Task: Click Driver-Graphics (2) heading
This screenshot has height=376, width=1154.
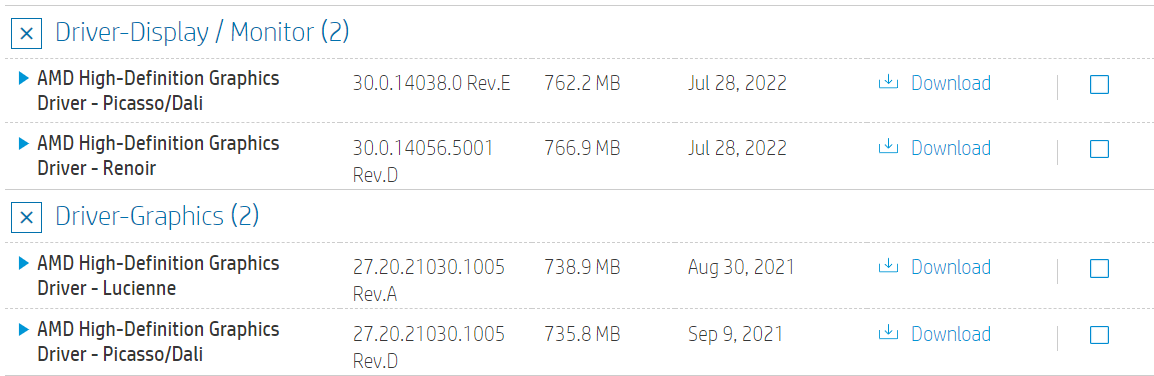Action: click(157, 216)
